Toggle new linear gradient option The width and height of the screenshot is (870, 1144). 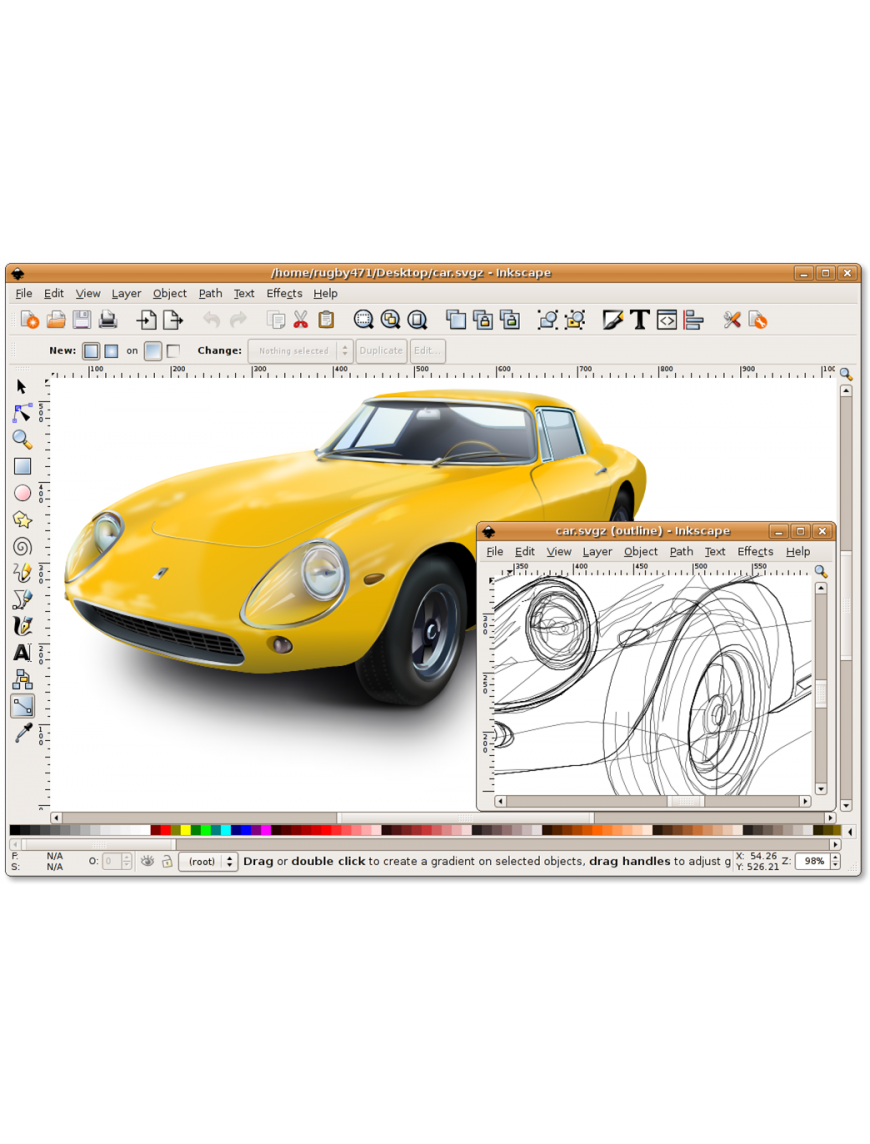[x=91, y=351]
